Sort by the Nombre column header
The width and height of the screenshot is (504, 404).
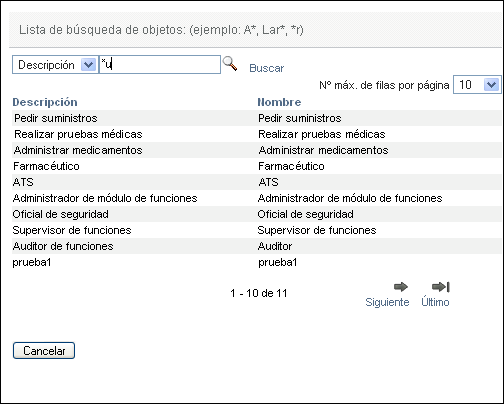[279, 102]
